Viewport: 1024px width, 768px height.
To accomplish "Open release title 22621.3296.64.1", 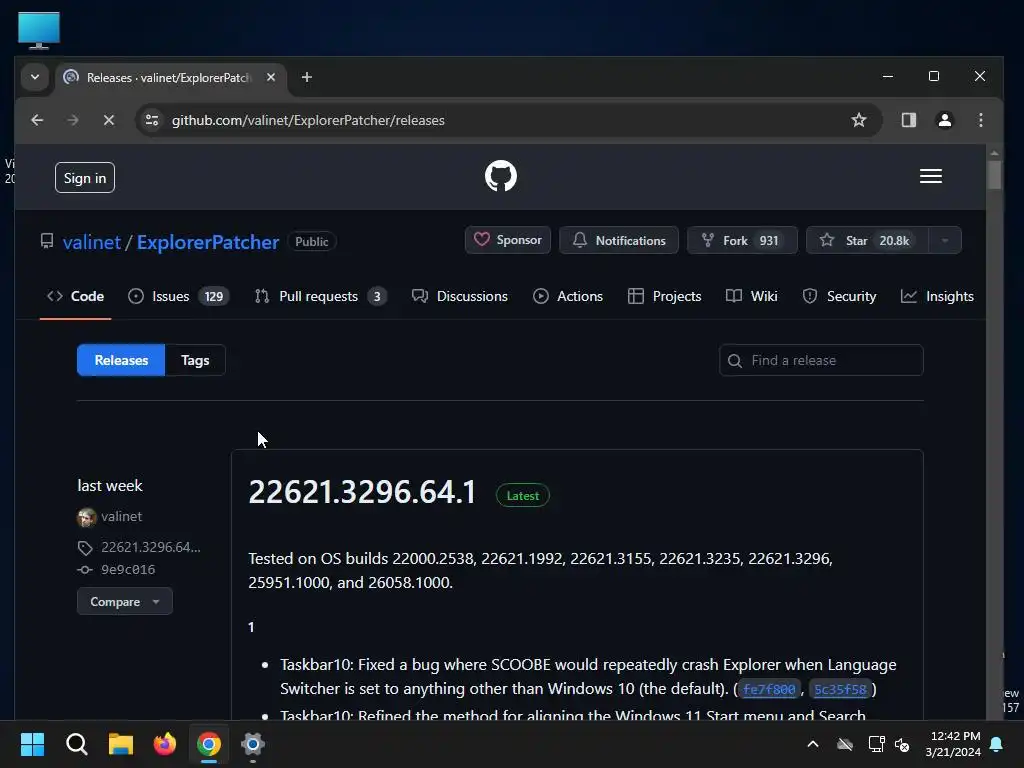I will (362, 492).
